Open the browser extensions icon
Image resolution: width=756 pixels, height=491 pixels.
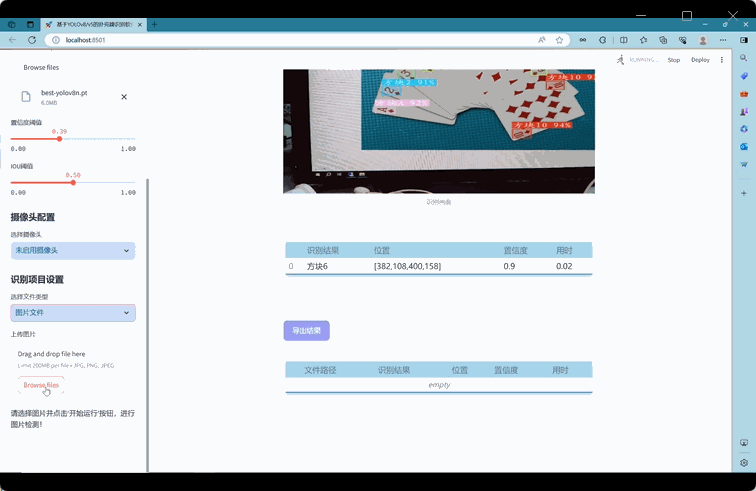click(602, 40)
